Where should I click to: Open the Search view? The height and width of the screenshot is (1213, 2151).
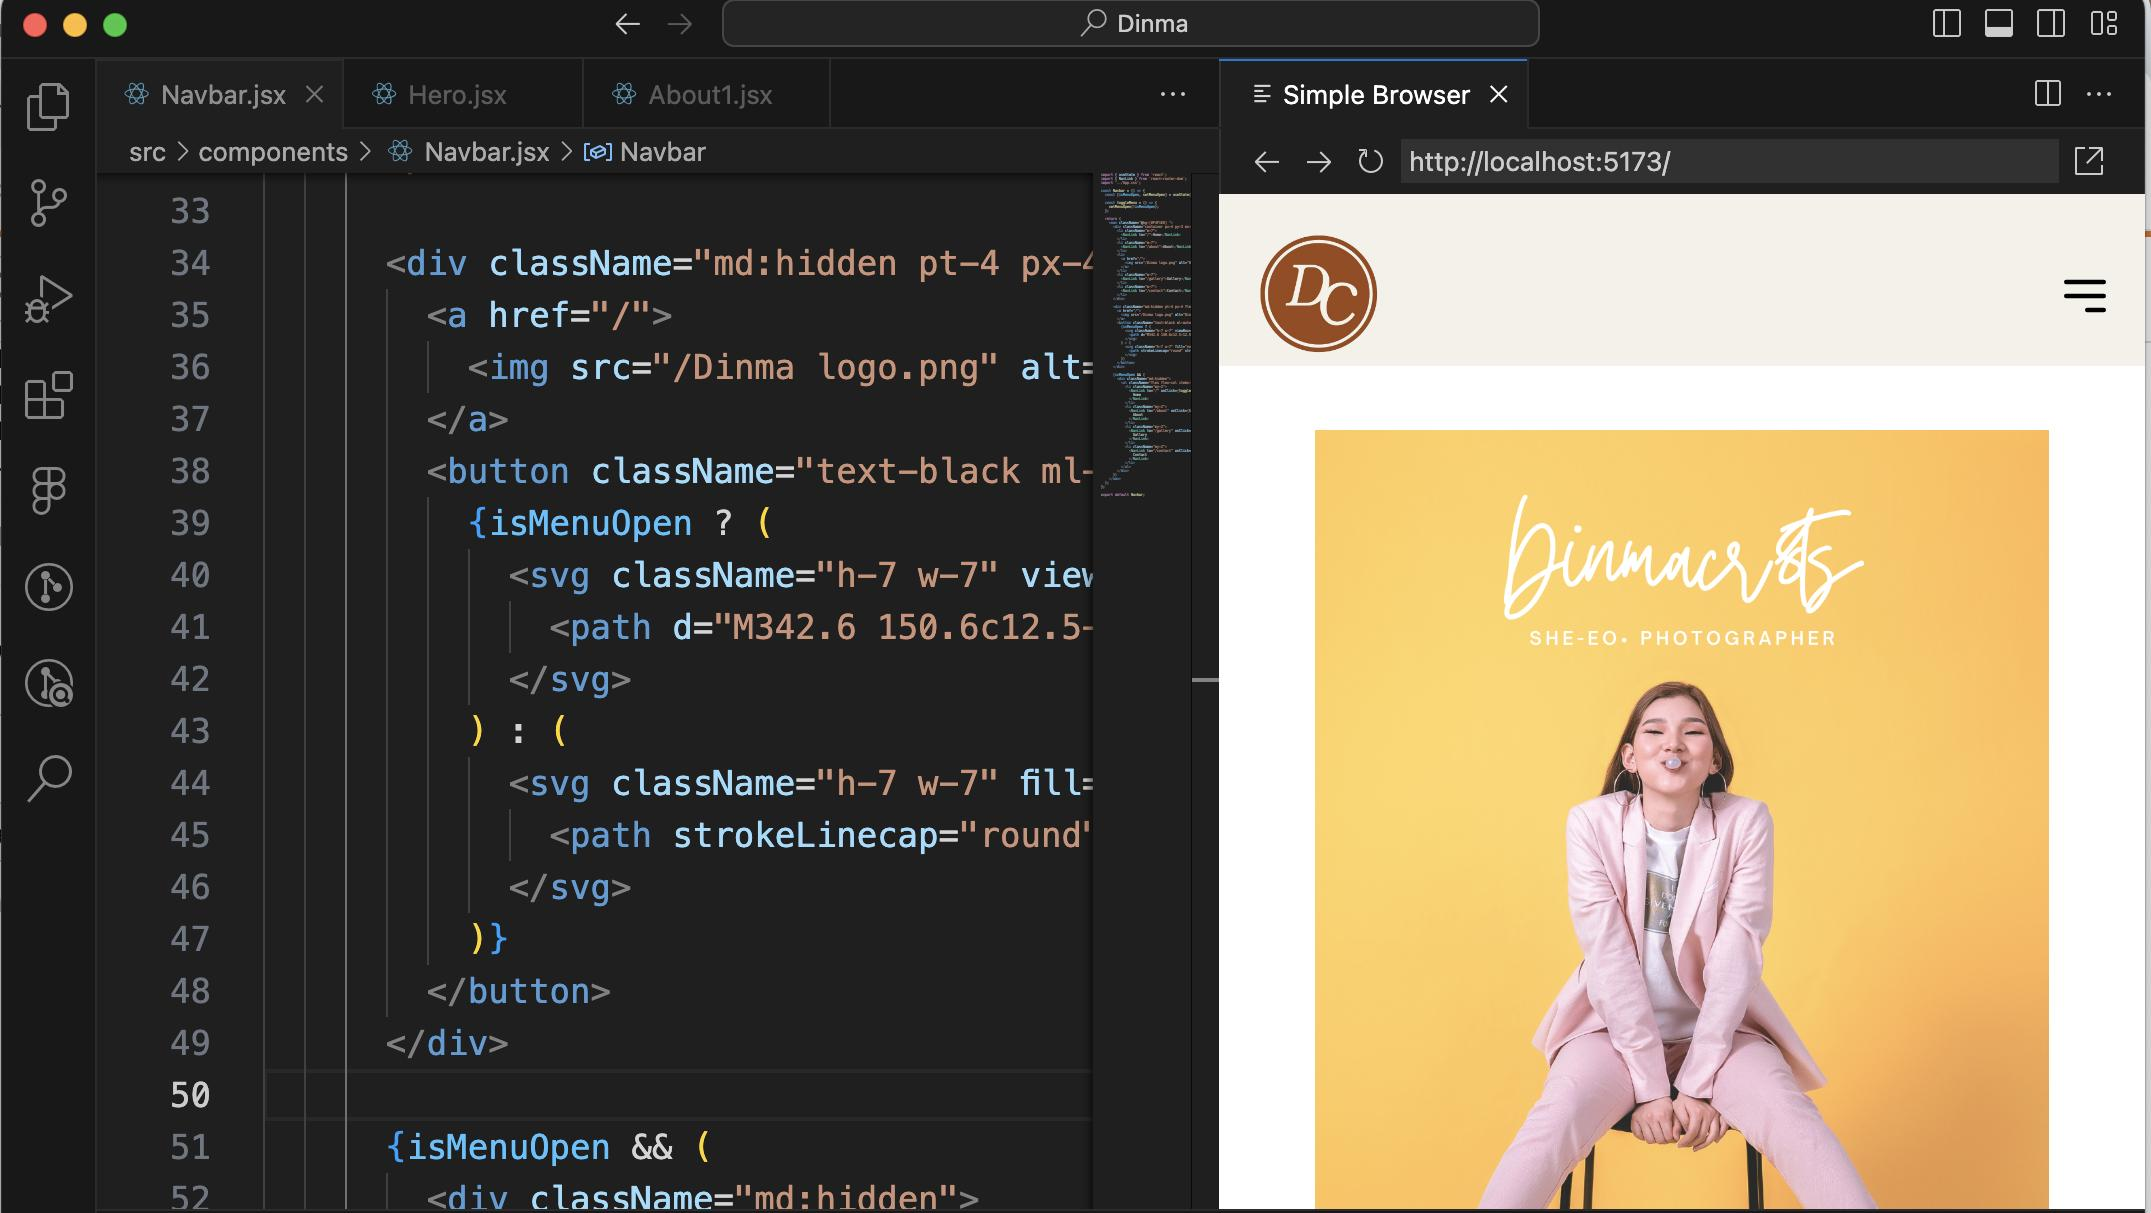pyautogui.click(x=47, y=775)
